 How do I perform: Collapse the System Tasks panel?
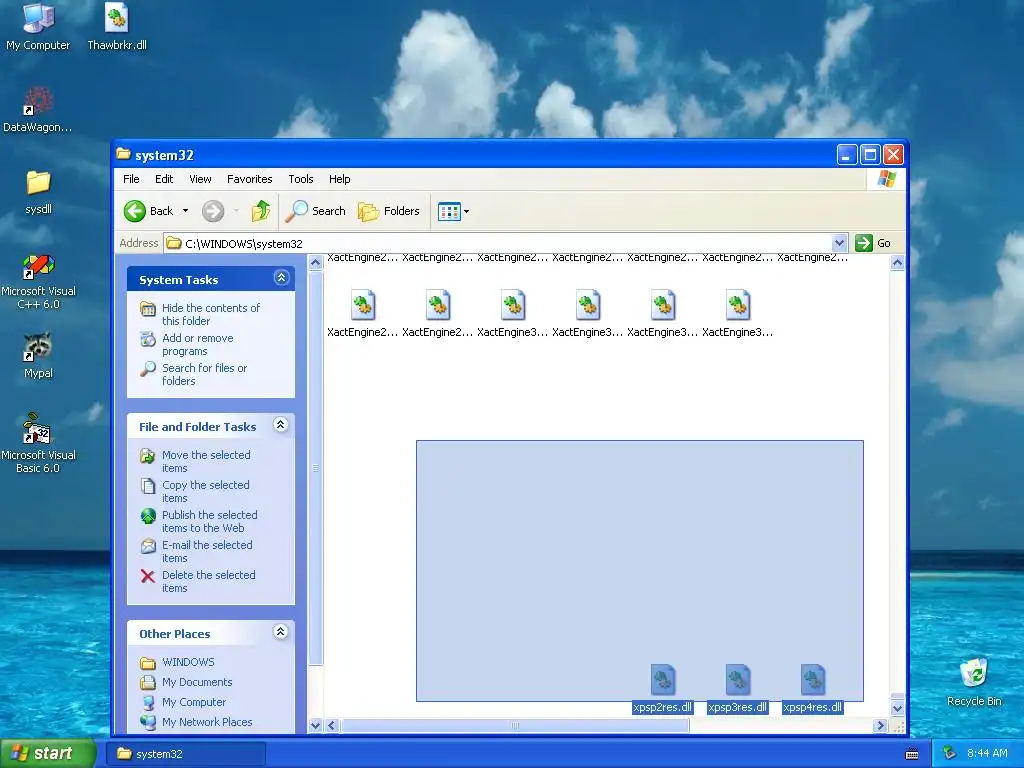[281, 278]
